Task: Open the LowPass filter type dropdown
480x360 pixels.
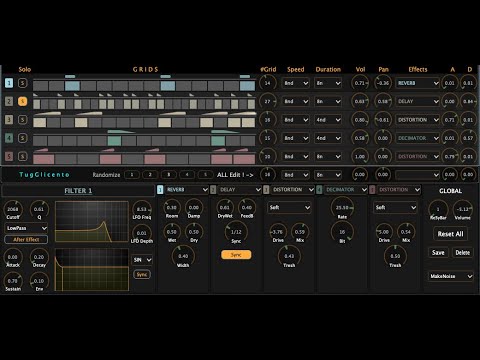Action: coord(26,228)
